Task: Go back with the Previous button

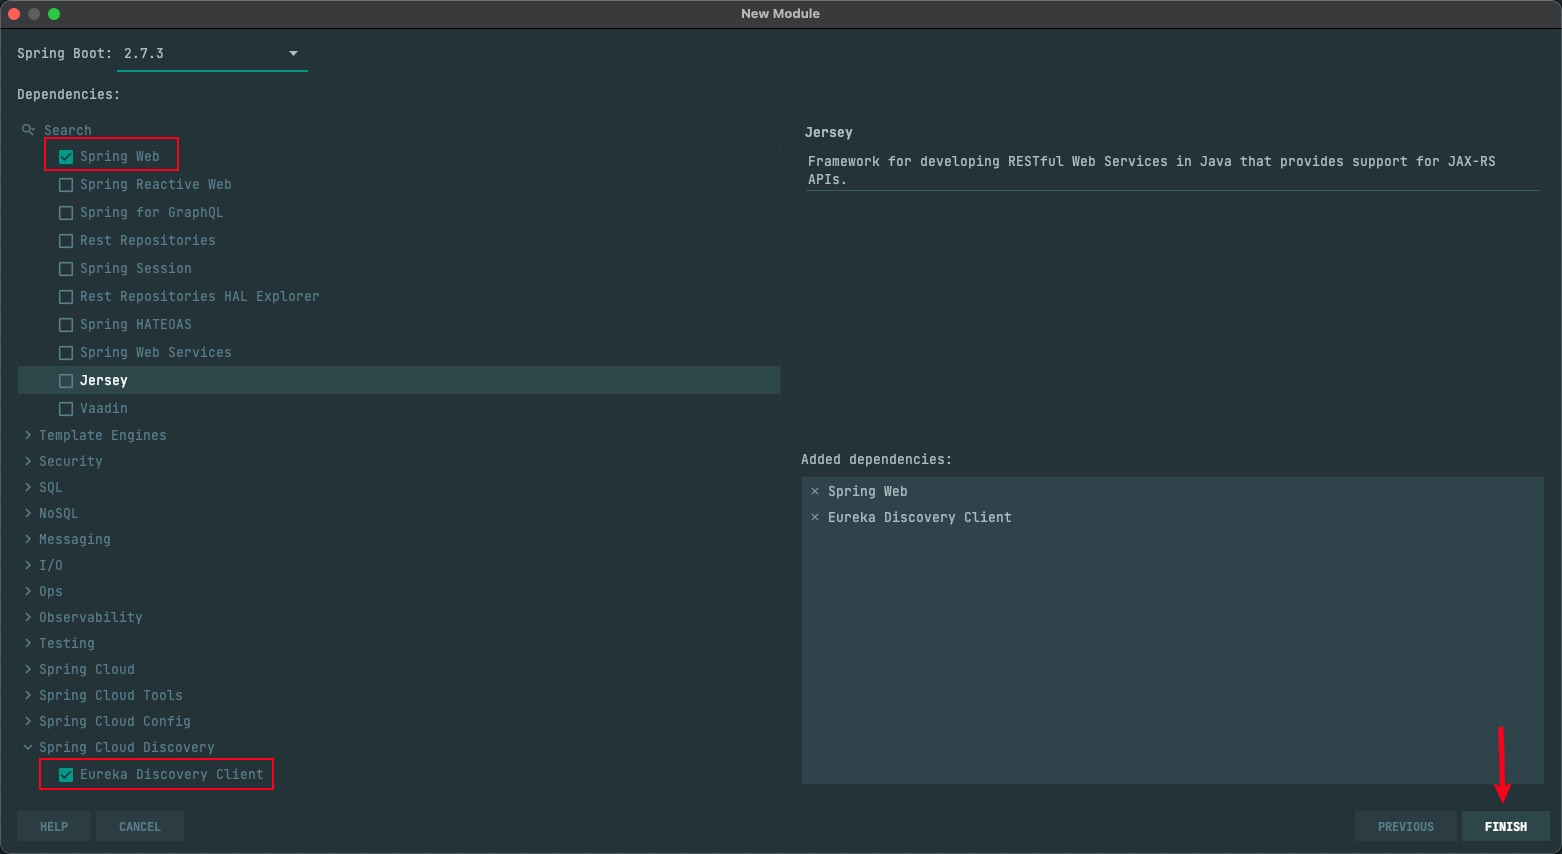Action: click(1405, 827)
